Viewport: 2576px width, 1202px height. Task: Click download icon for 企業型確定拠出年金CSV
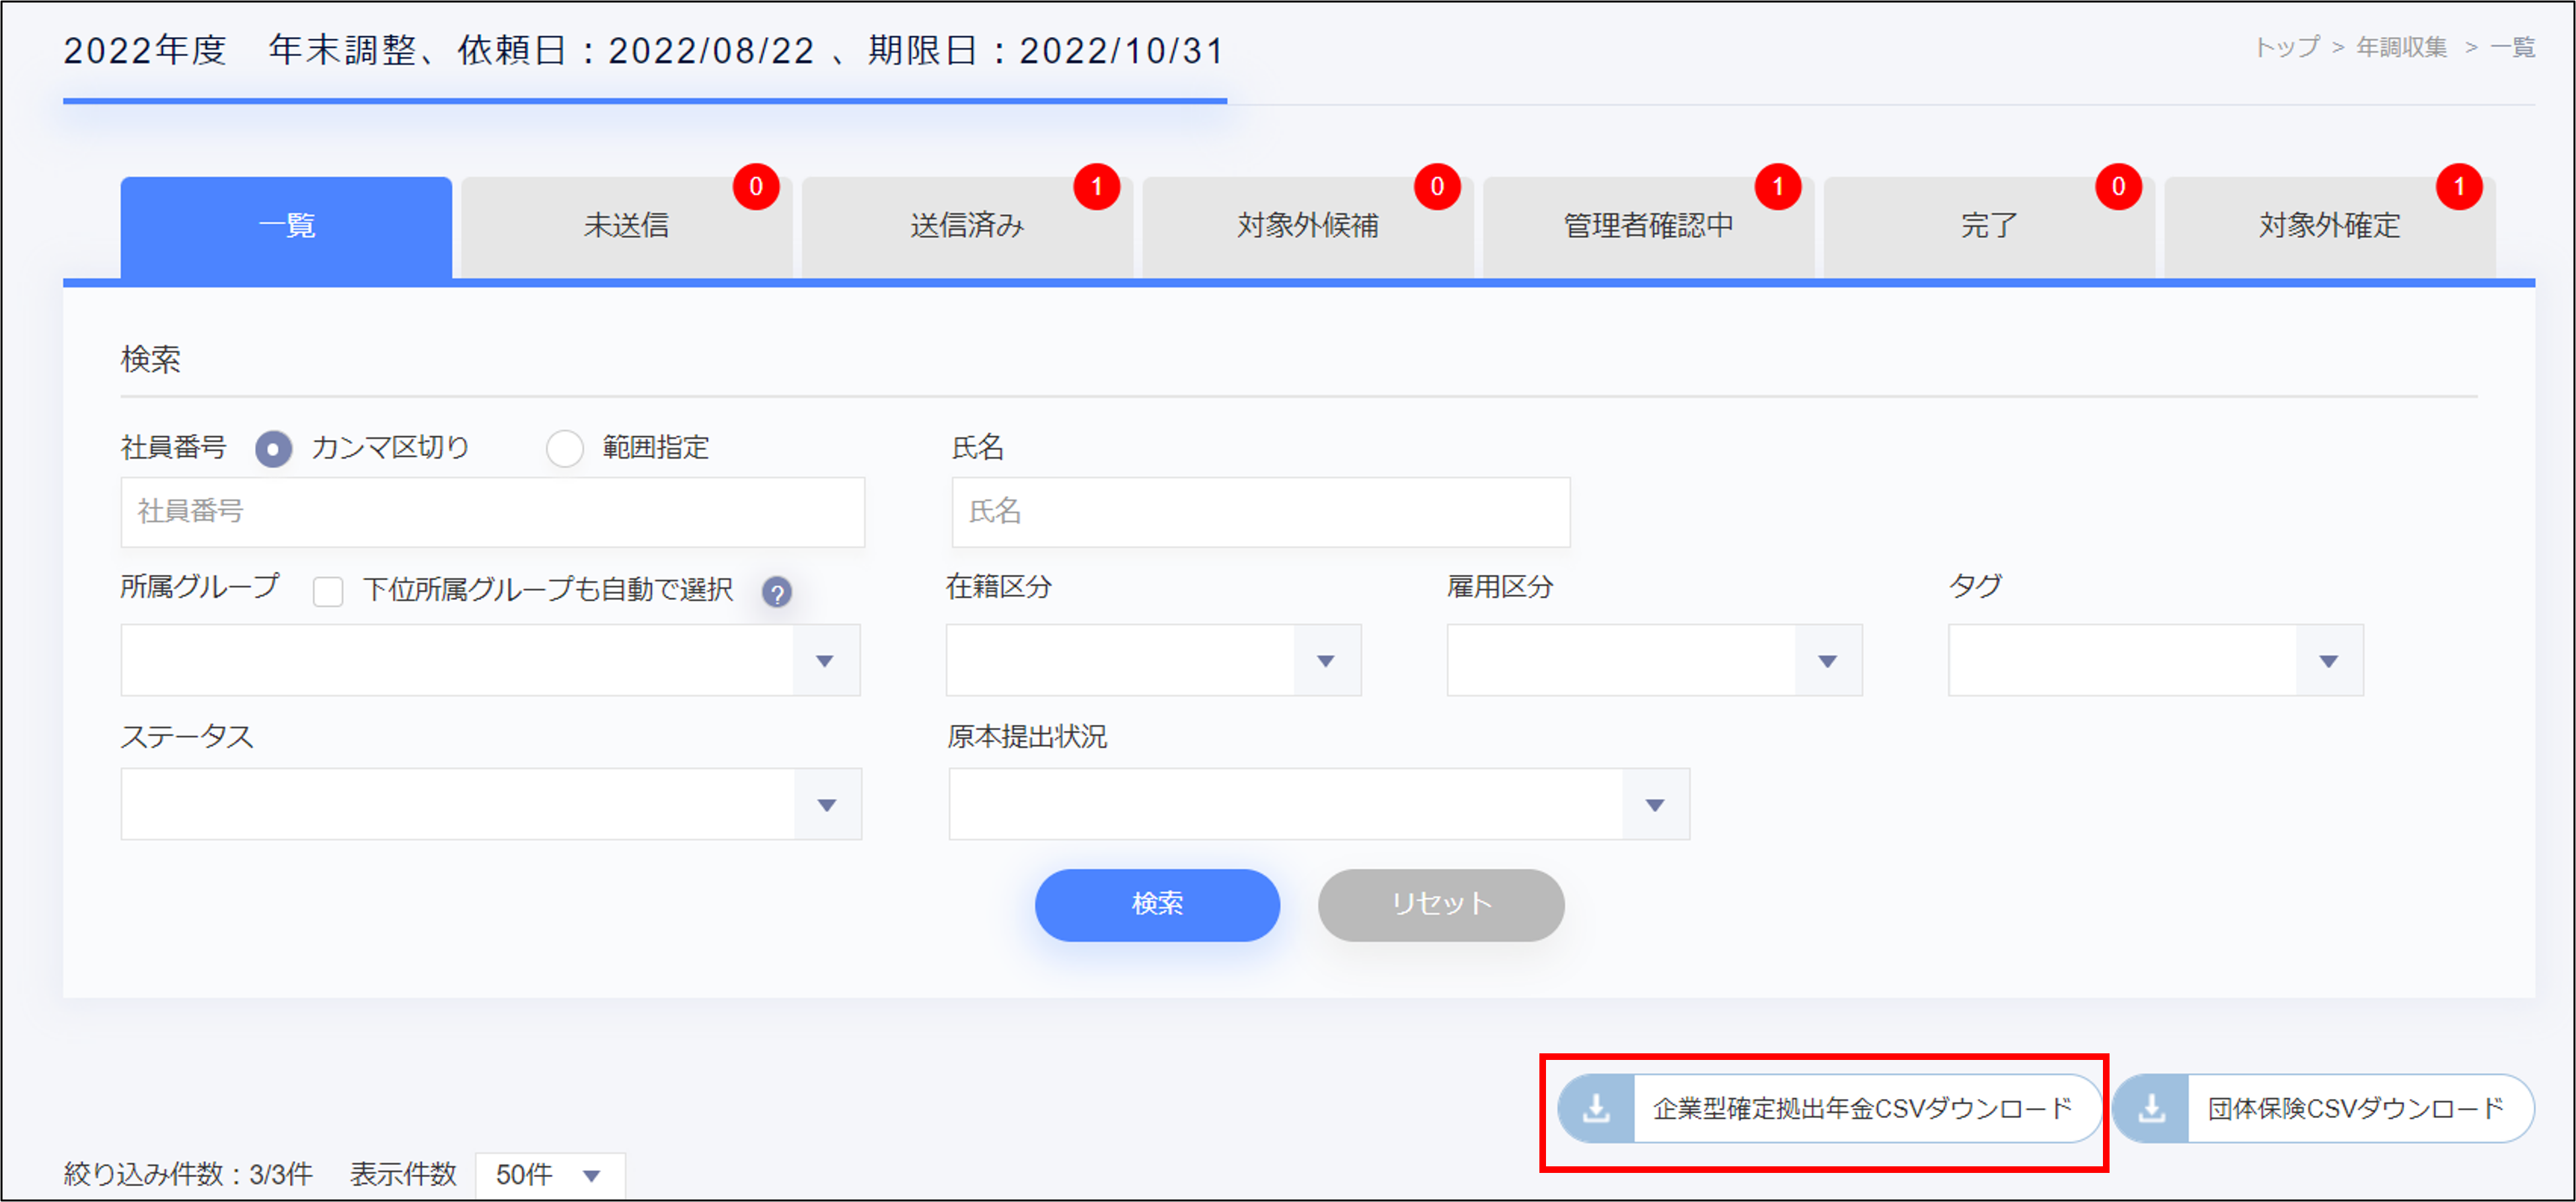coord(1596,1108)
